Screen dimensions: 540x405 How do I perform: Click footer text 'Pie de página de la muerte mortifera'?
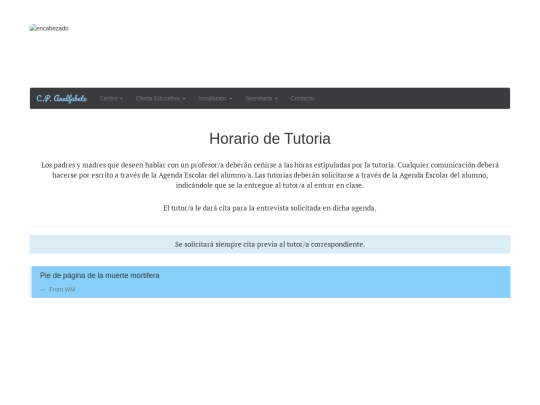click(100, 276)
